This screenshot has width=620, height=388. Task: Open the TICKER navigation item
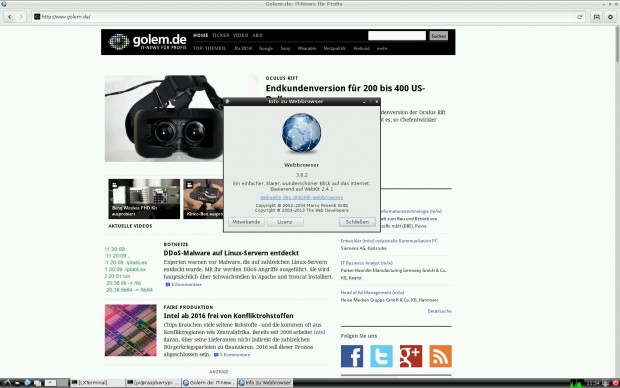[220, 35]
